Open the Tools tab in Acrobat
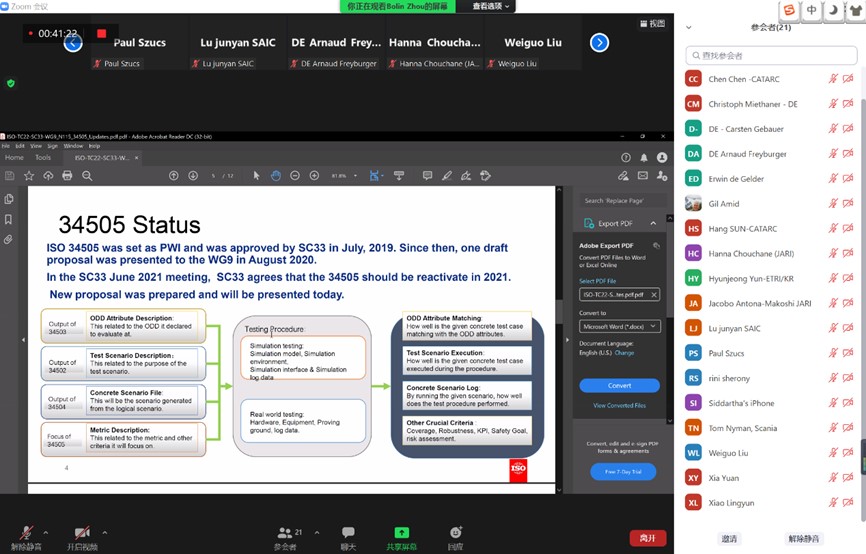Screen dimensions: 866x554 pyautogui.click(x=43, y=157)
